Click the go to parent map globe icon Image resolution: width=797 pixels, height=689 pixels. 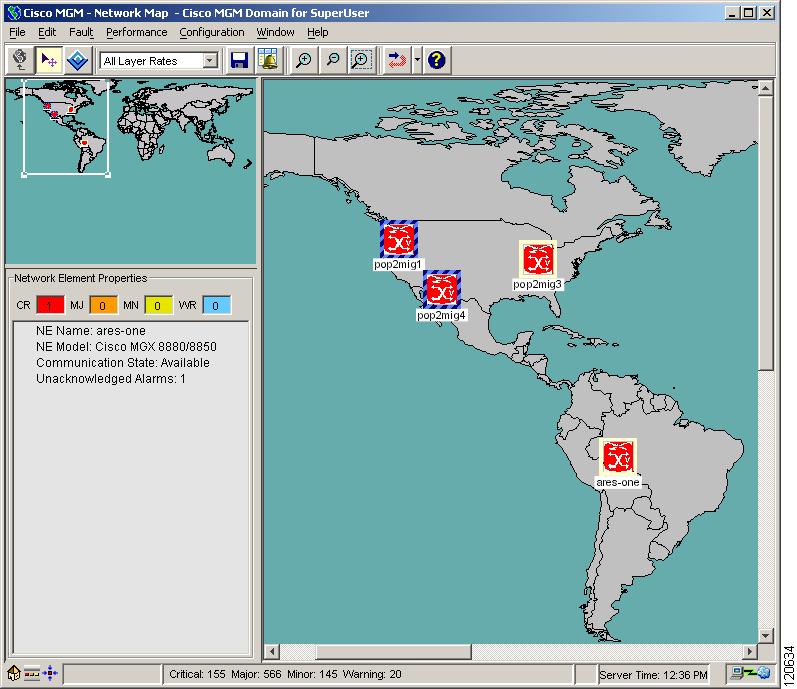tap(20, 60)
